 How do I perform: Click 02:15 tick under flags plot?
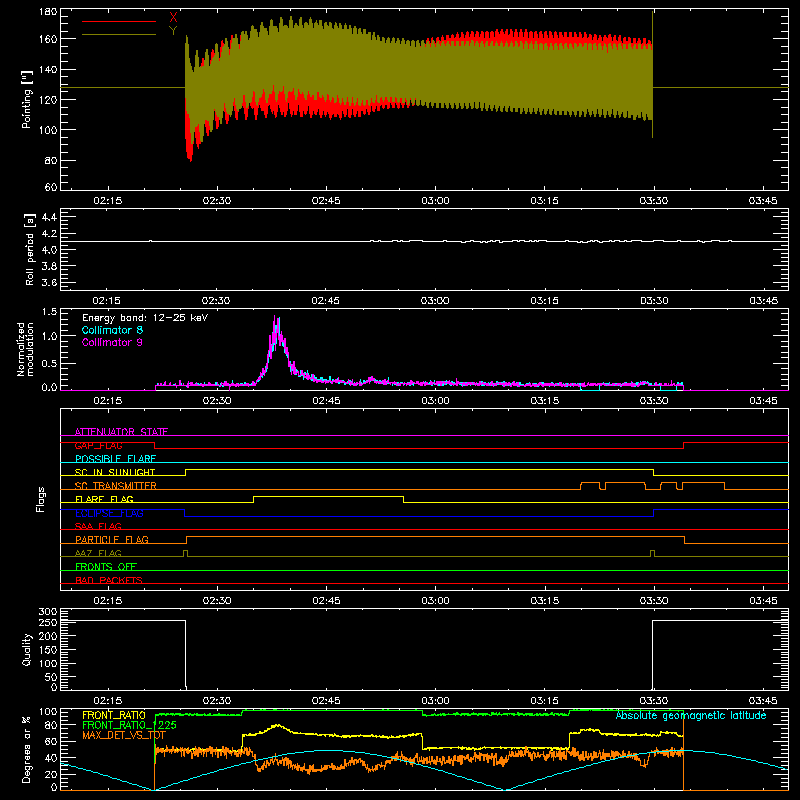pyautogui.click(x=108, y=601)
